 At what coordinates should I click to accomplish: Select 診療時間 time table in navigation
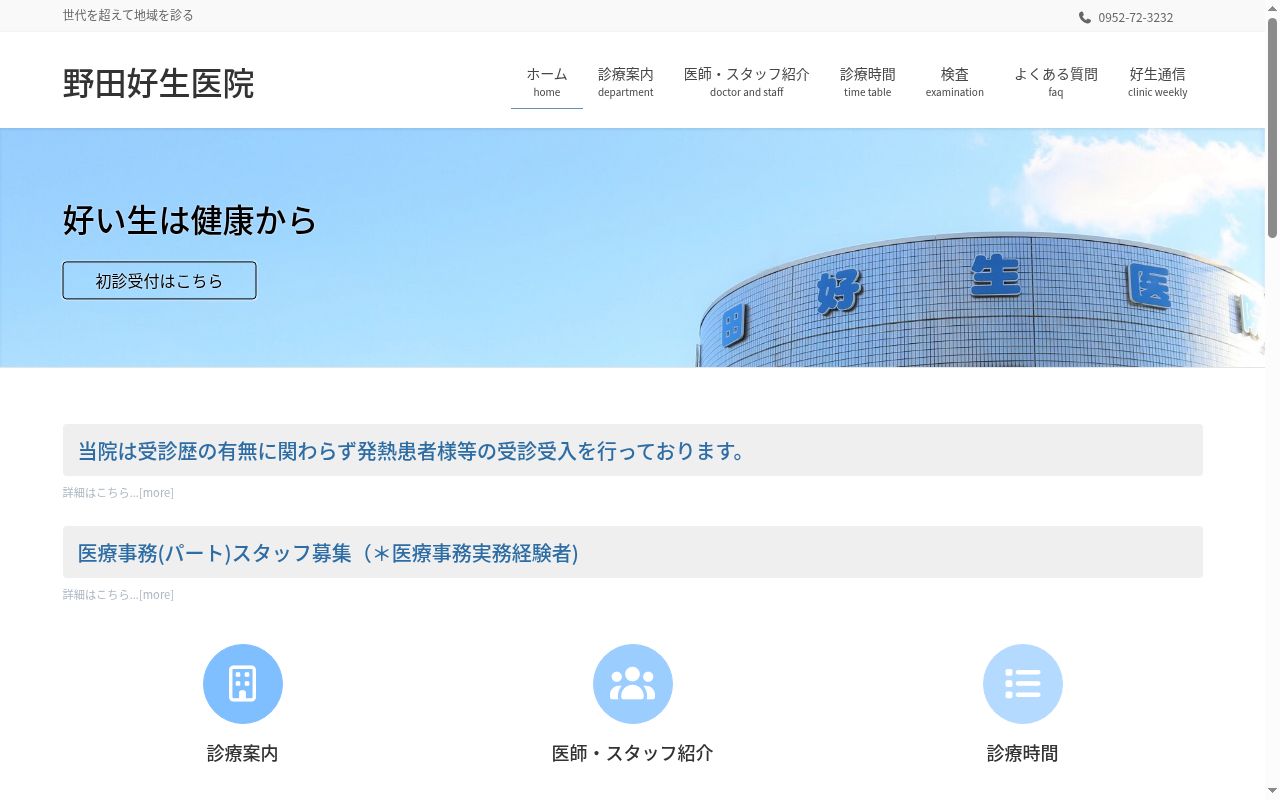868,82
